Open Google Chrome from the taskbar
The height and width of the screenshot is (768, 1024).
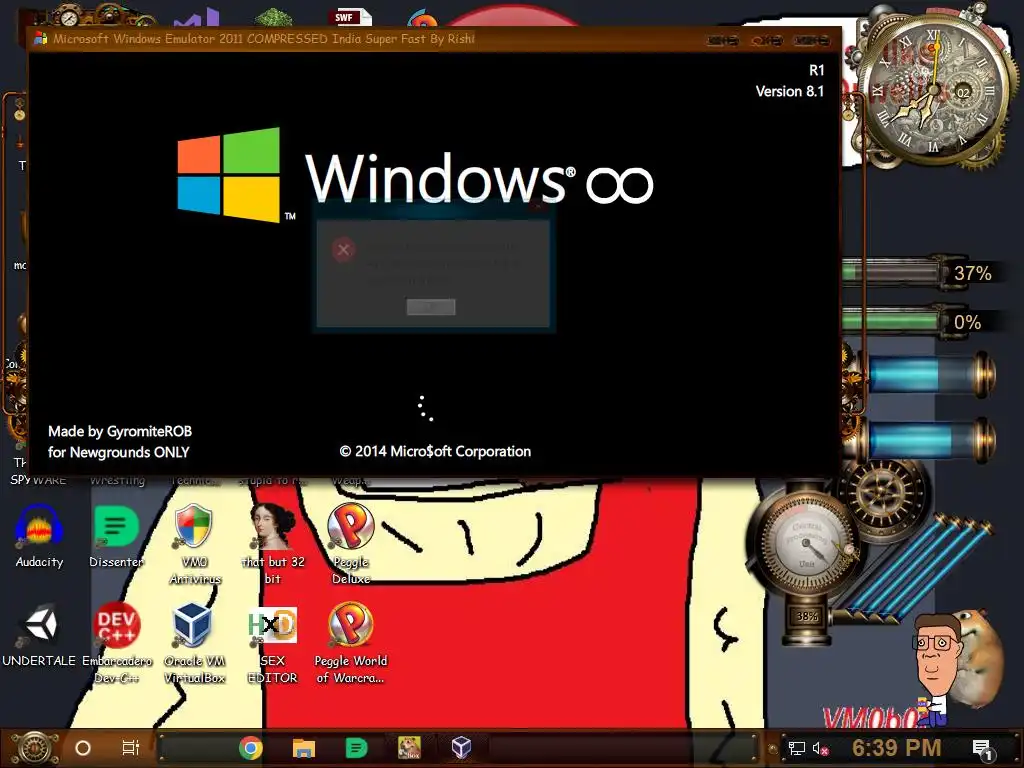click(251, 748)
